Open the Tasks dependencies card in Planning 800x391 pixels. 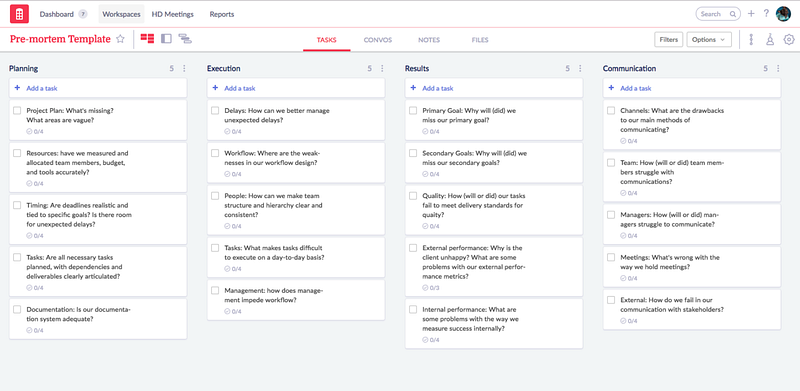coord(98,272)
